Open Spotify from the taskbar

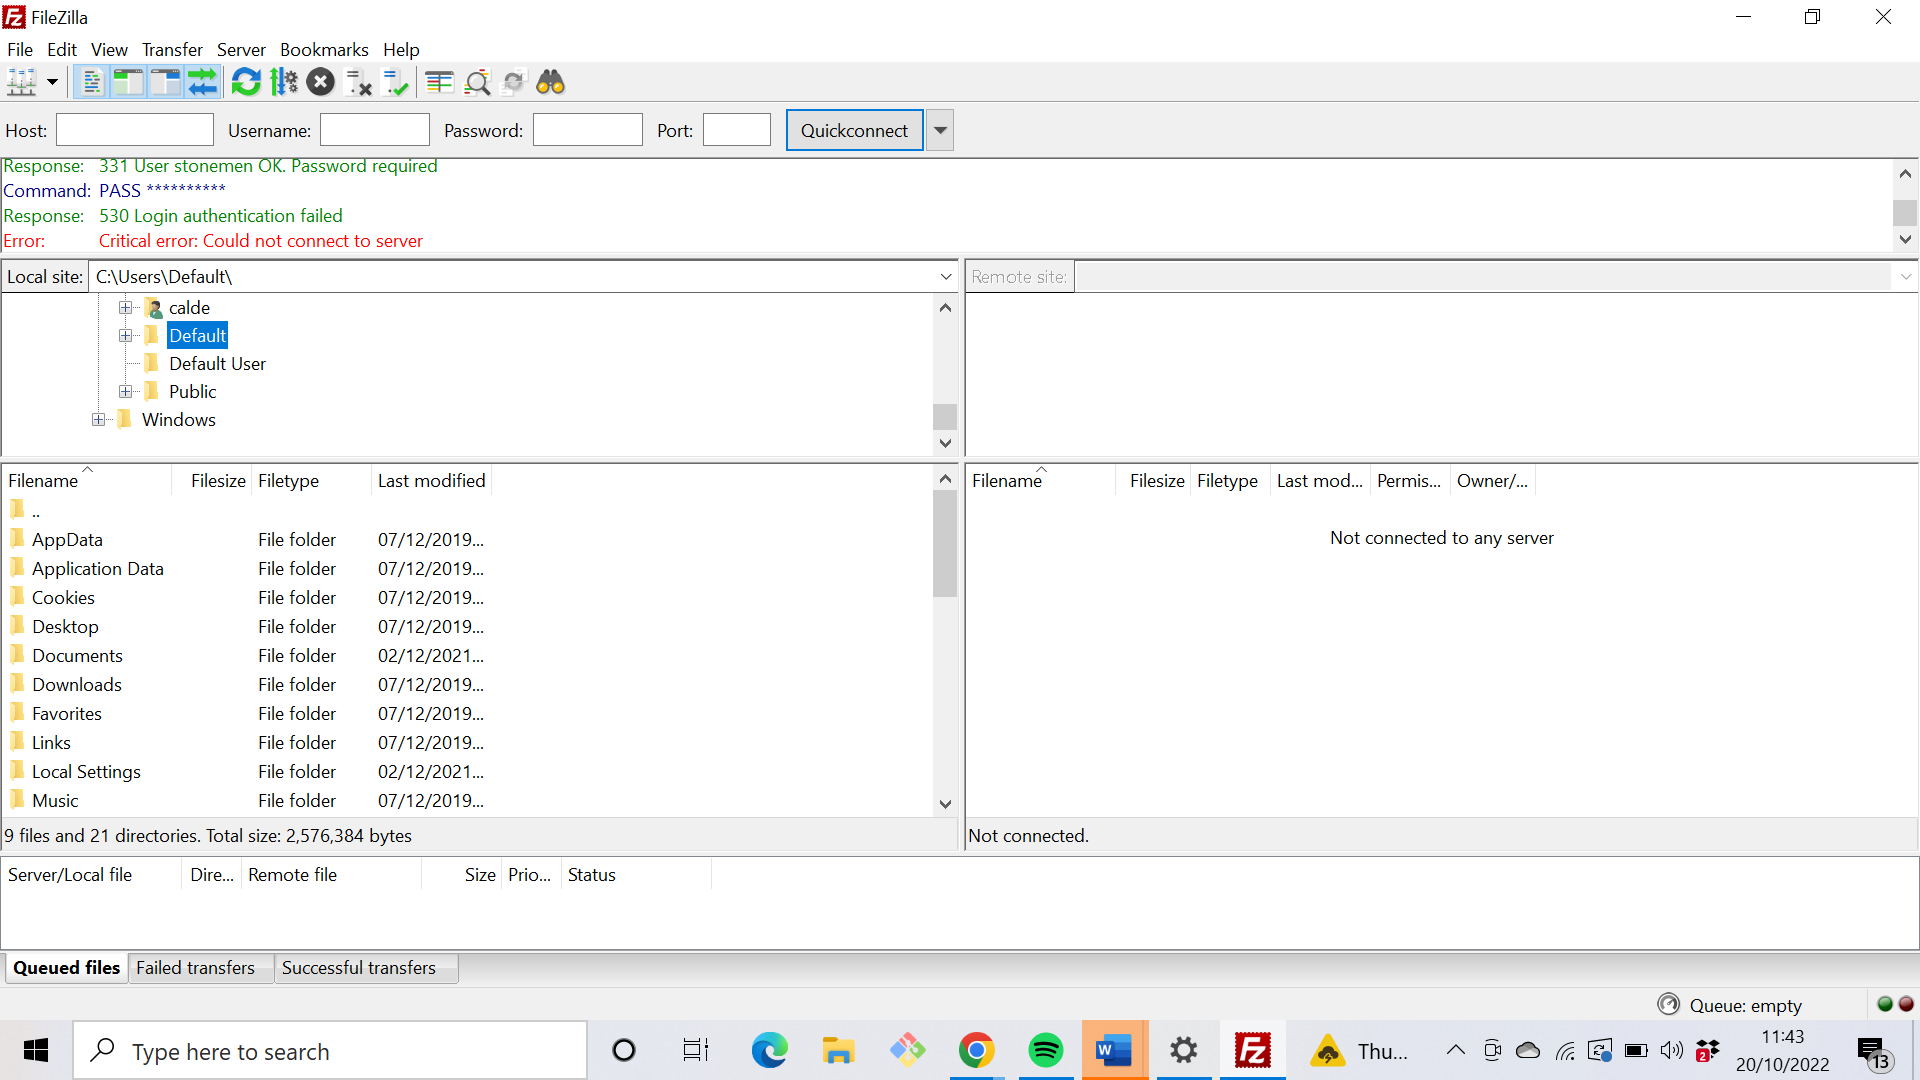pos(1045,1051)
